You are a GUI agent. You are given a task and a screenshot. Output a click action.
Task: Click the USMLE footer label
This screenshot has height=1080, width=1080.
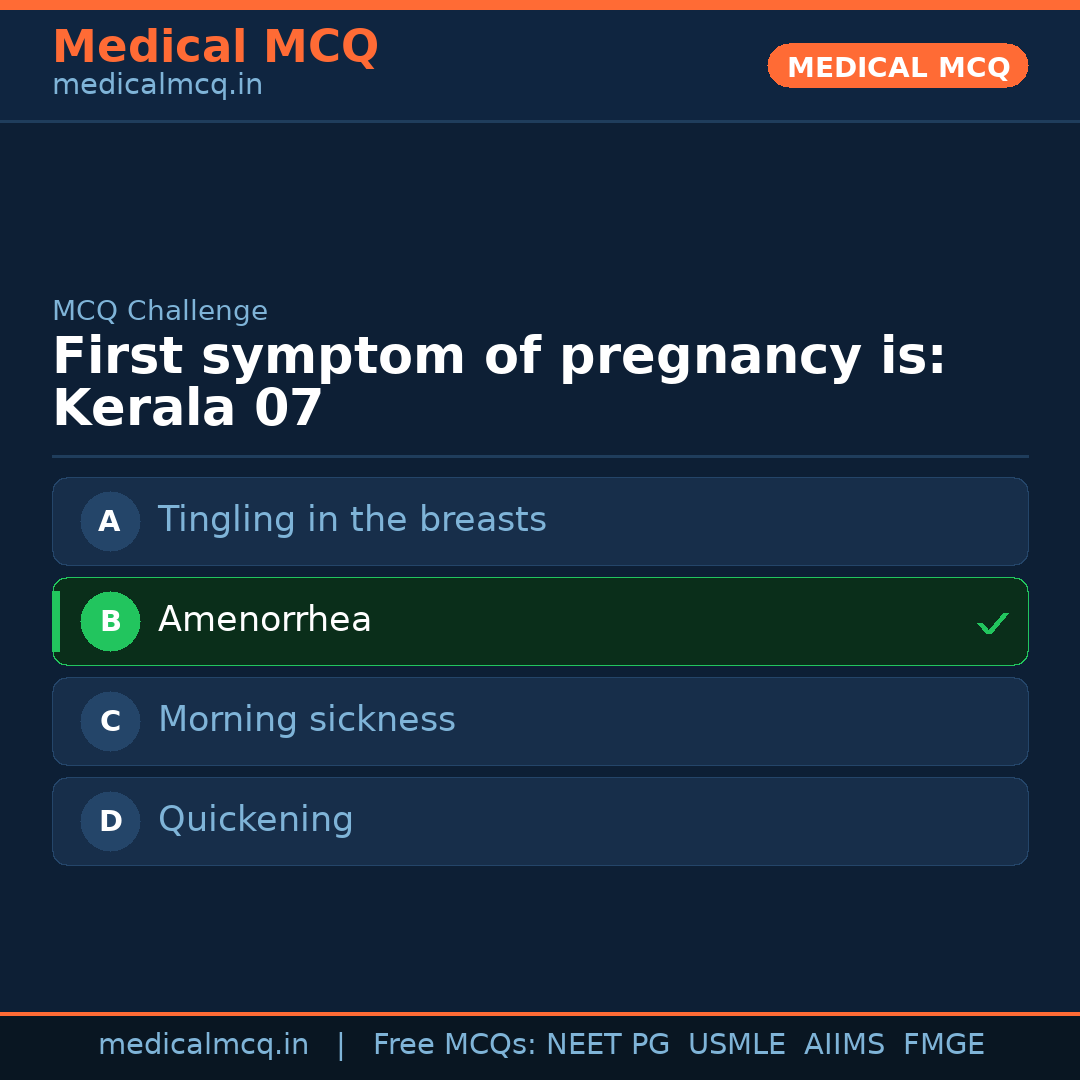click(x=737, y=1044)
